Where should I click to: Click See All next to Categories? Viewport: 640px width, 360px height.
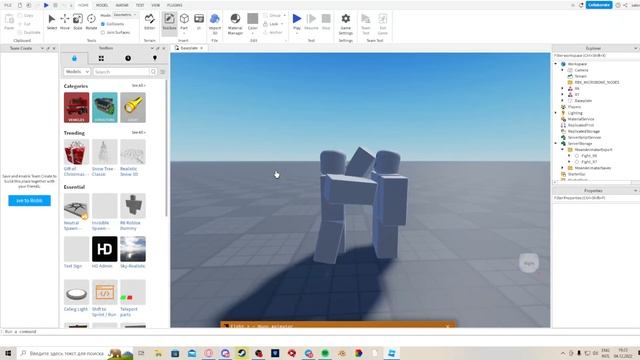[x=138, y=86]
